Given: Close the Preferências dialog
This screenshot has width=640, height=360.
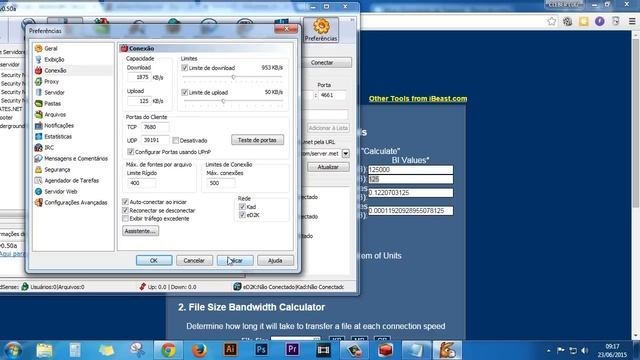Looking at the screenshot, I should pyautogui.click(x=286, y=29).
